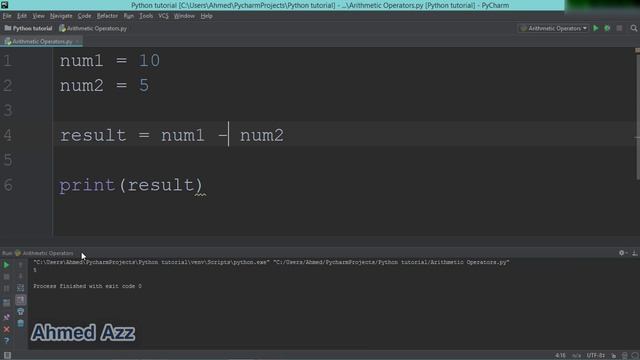Image resolution: width=640 pixels, height=360 pixels.
Task: Open the Arithmetic Operators run configuration dropdown
Action: [x=553, y=28]
